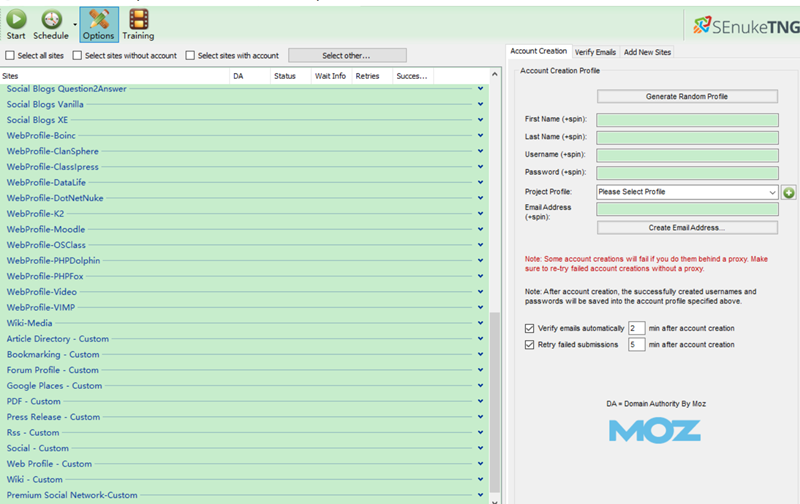Expand the WebProfile-Moodle site group
This screenshot has width=800, height=504.
pyautogui.click(x=480, y=229)
